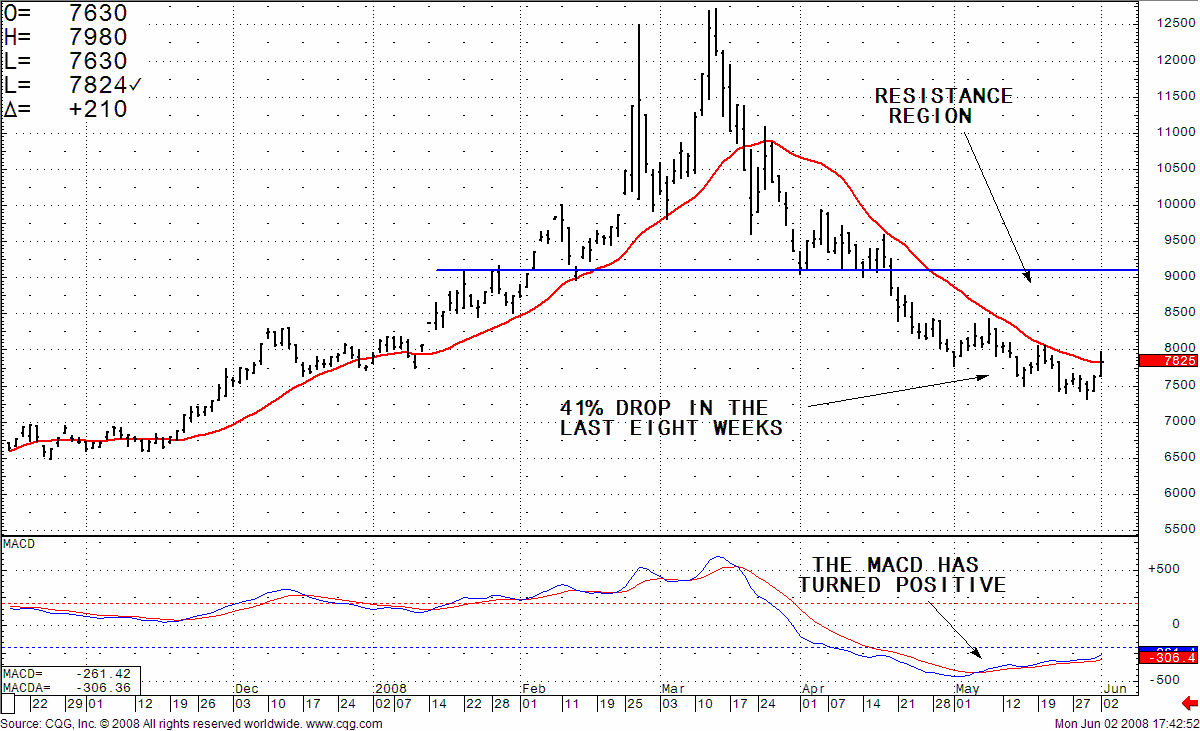Viewport: 1200px width, 731px height.
Task: Click the 2008 year marker on time axis
Action: coord(388,689)
